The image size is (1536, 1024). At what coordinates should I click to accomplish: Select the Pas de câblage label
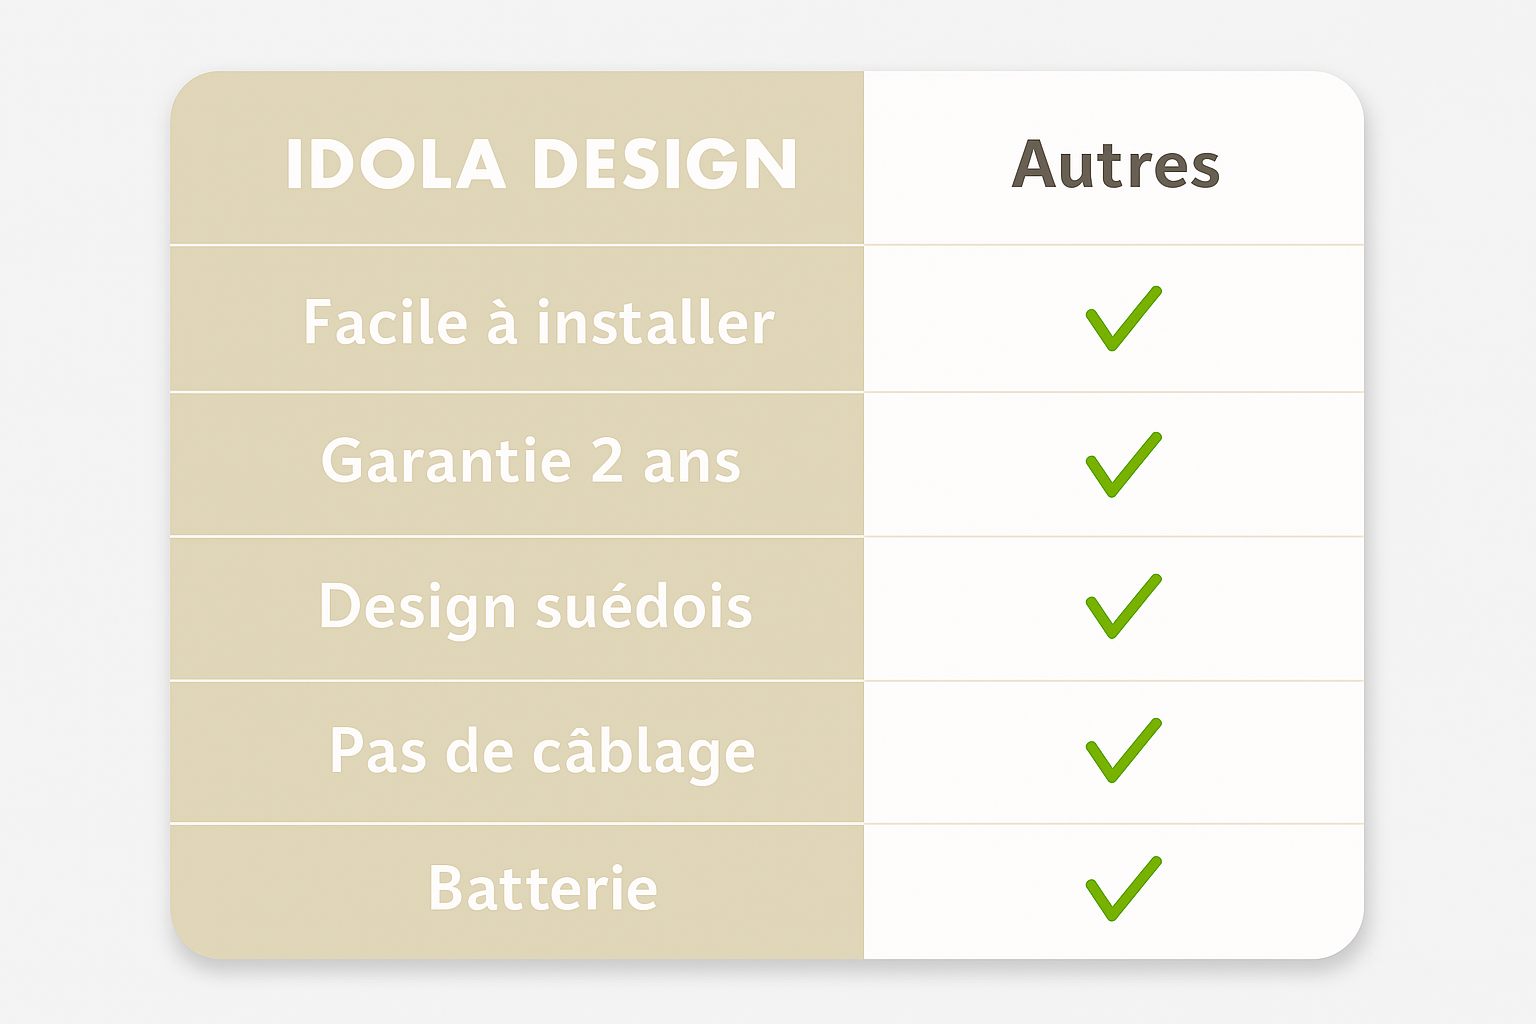pyautogui.click(x=542, y=751)
